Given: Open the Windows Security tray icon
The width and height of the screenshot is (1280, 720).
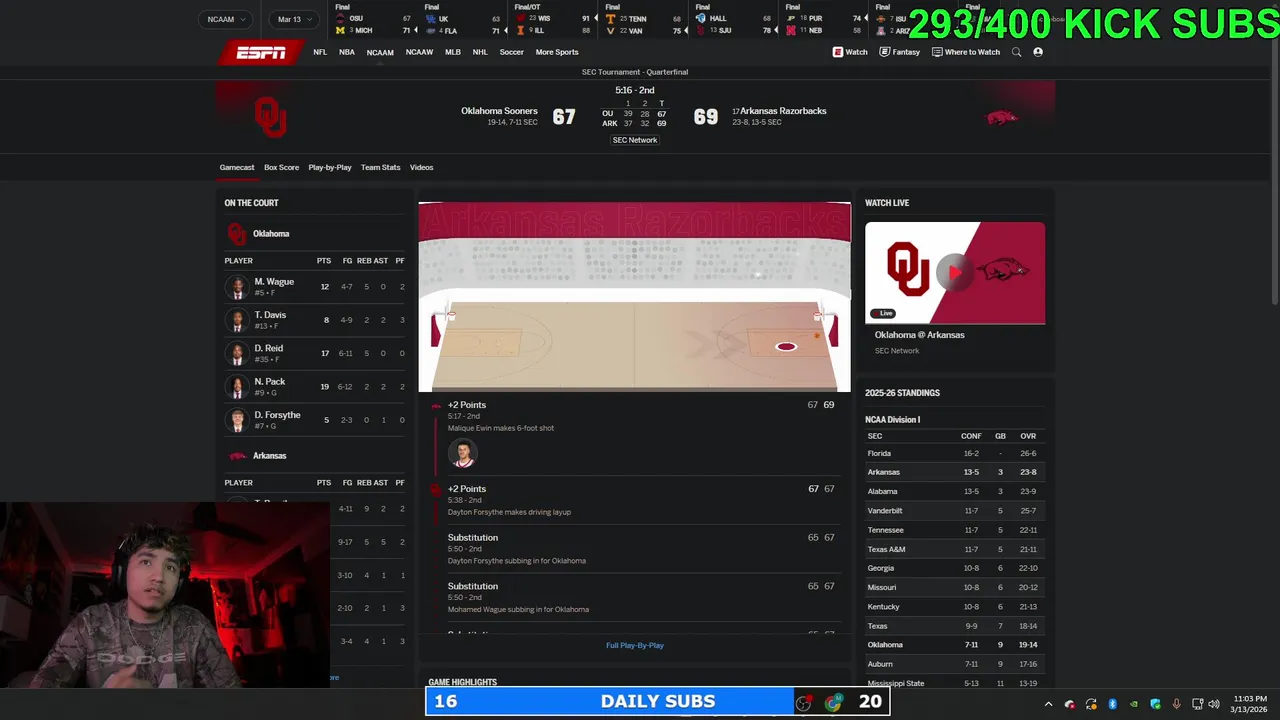Looking at the screenshot, I should 1155,704.
